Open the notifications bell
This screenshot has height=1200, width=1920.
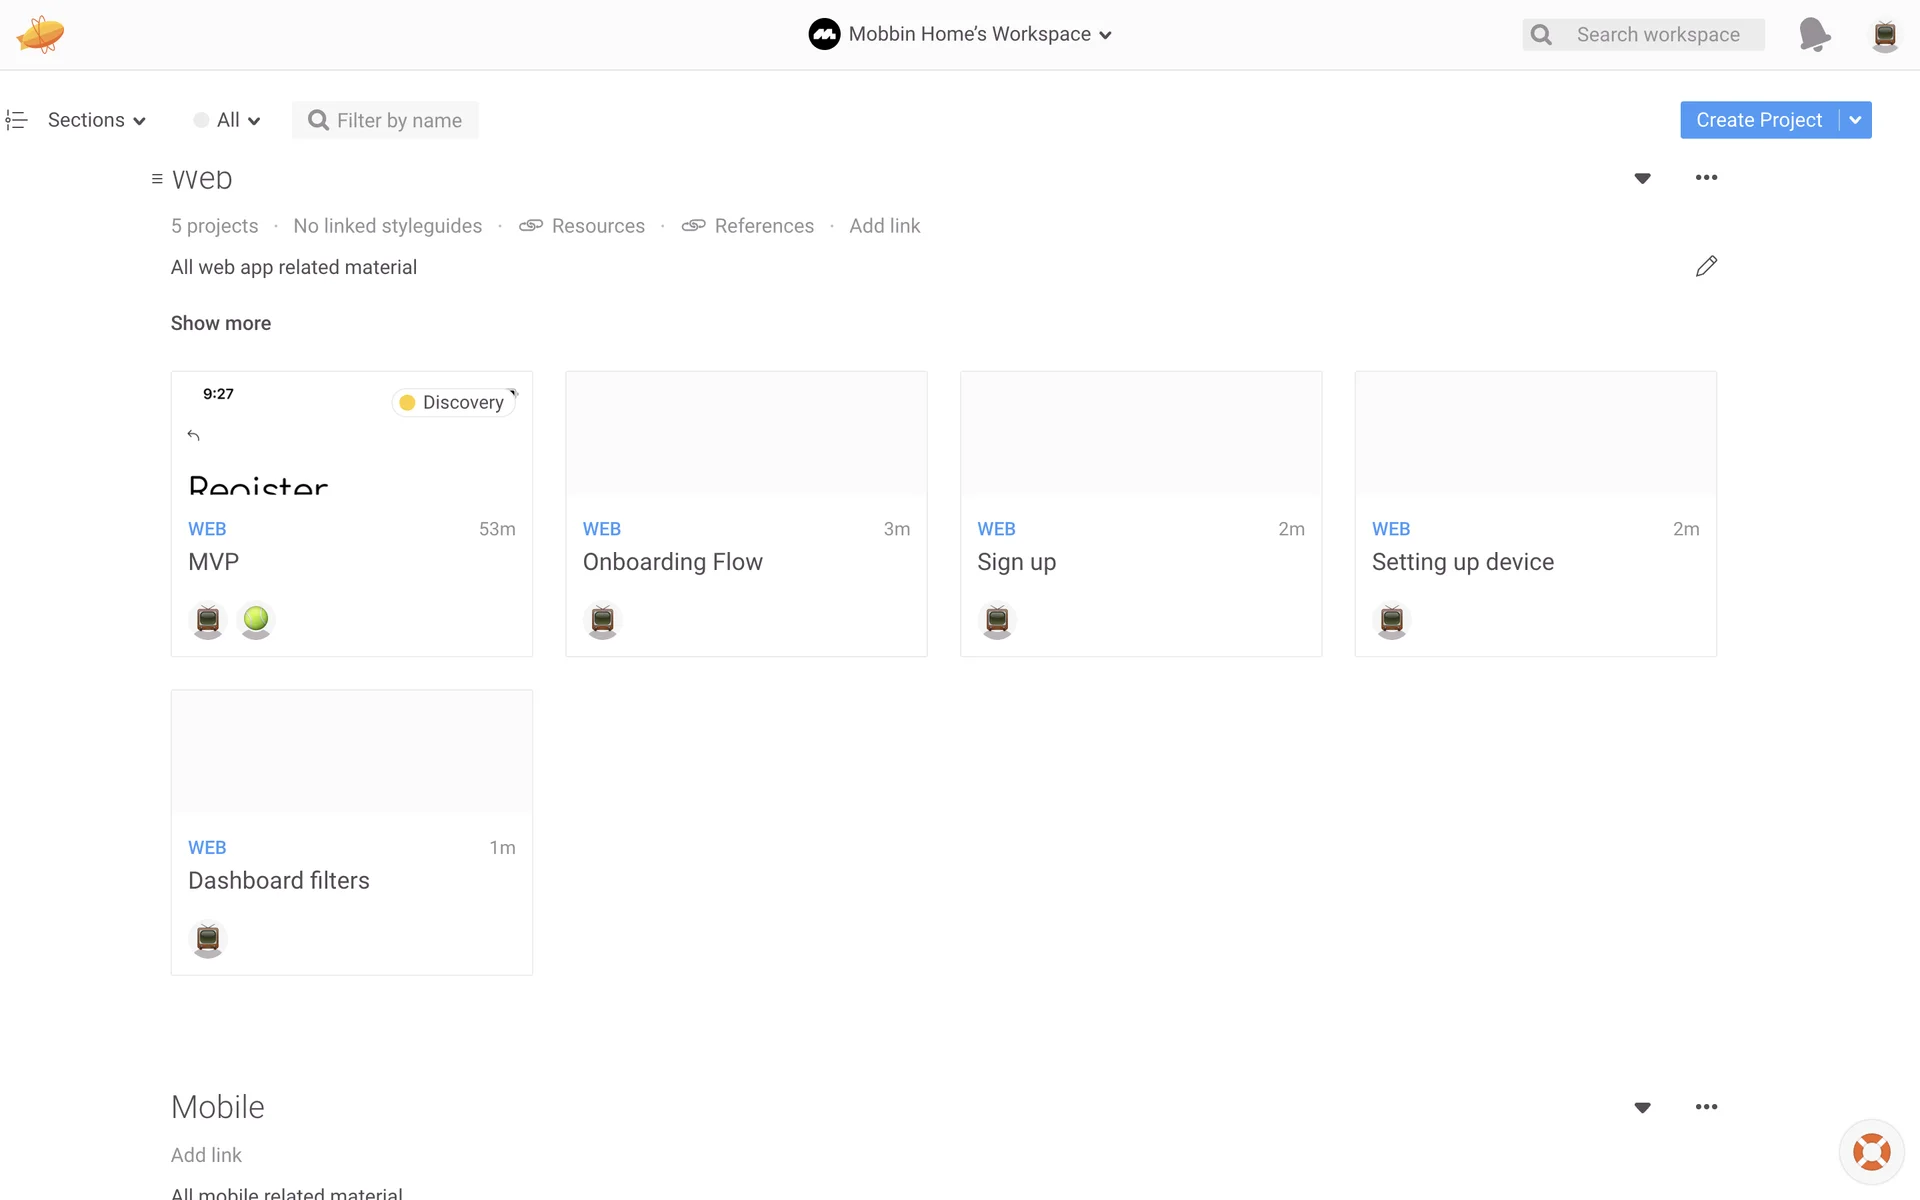pos(1813,34)
